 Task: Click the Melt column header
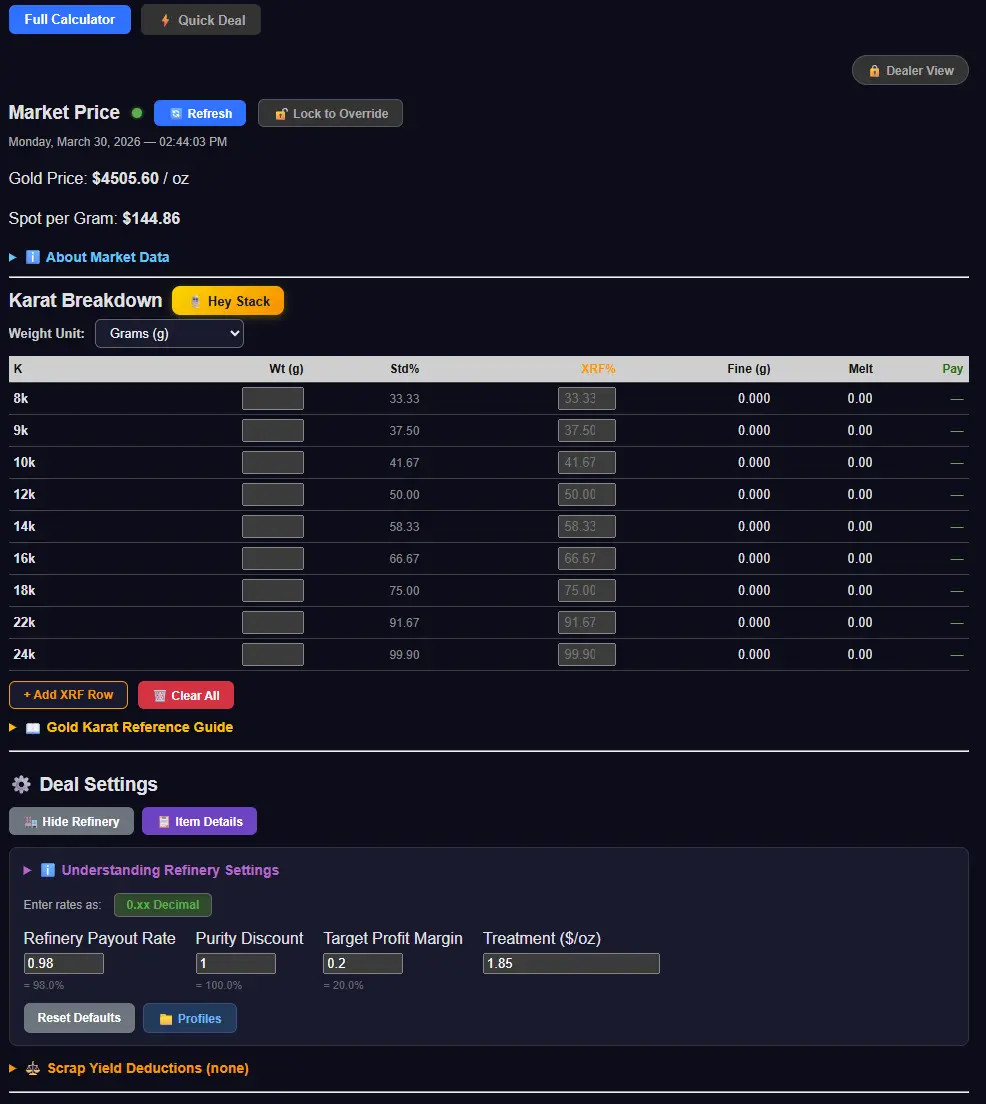(x=860, y=369)
